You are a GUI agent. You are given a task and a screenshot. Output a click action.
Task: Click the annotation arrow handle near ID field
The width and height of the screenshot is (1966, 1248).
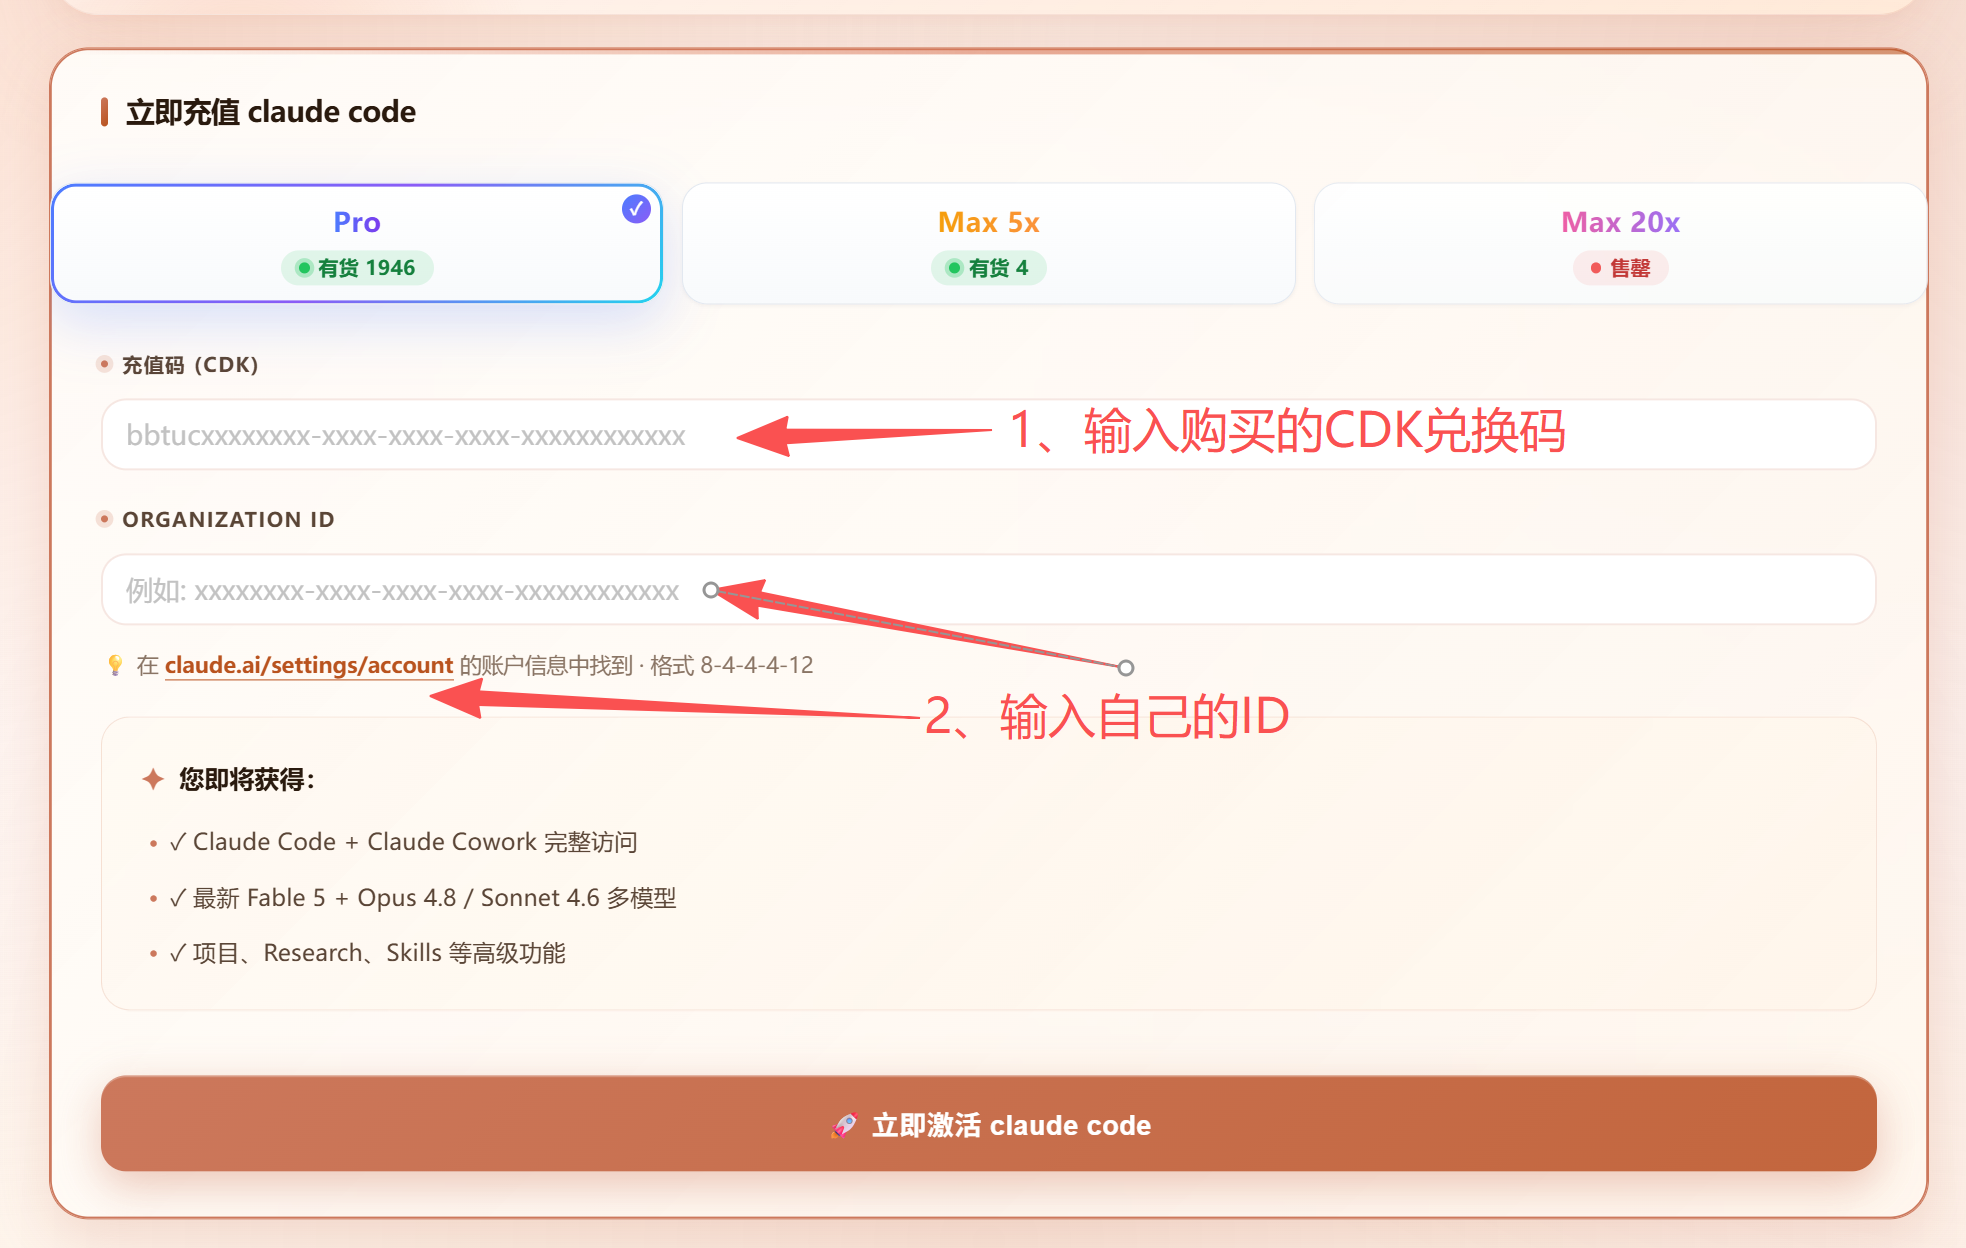(x=711, y=590)
